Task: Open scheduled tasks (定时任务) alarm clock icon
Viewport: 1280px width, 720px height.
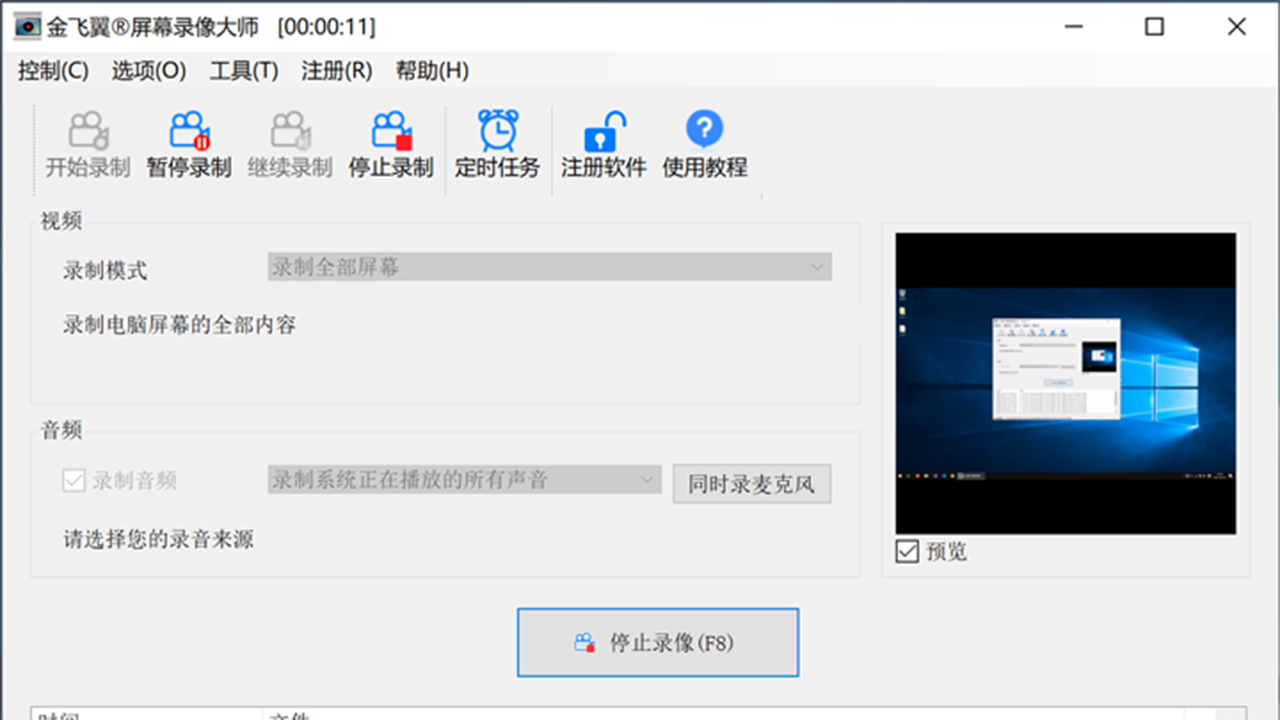Action: point(497,131)
